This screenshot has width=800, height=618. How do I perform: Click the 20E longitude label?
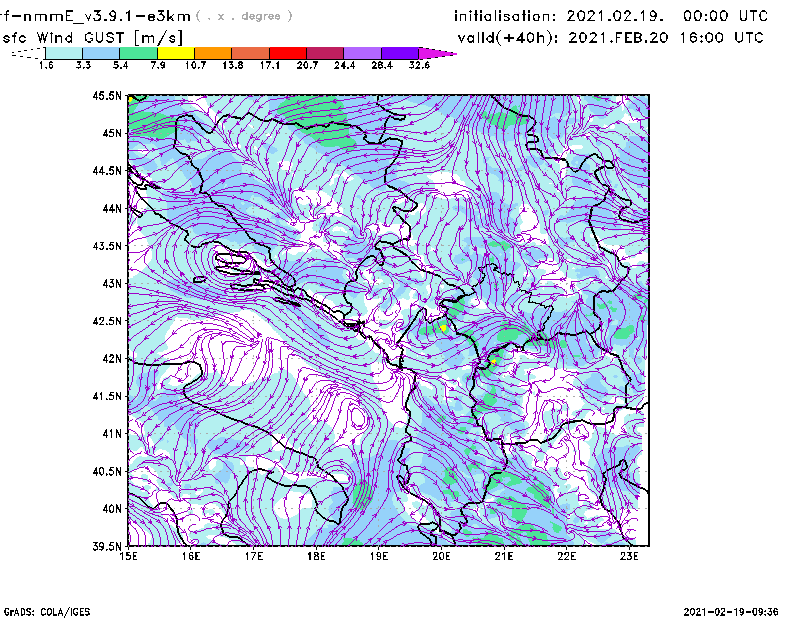[441, 556]
